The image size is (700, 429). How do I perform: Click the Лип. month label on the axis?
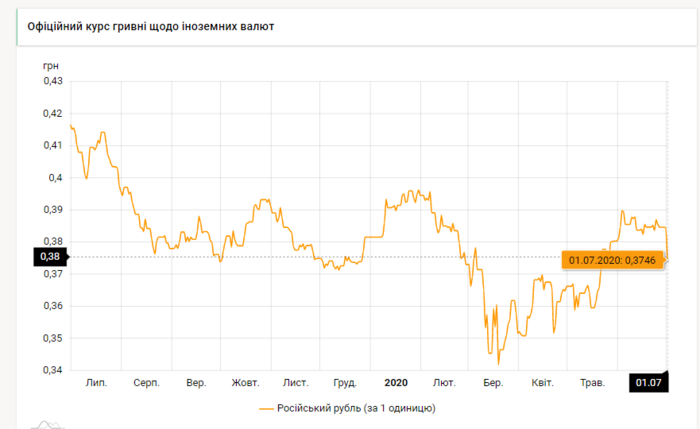click(x=98, y=383)
